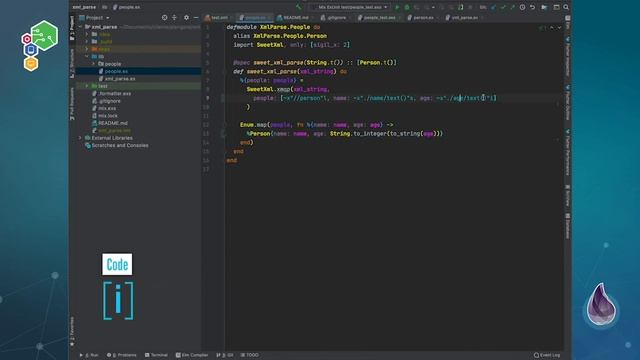The width and height of the screenshot is (640, 360).
Task: Open the Event Log
Action: pyautogui.click(x=547, y=355)
